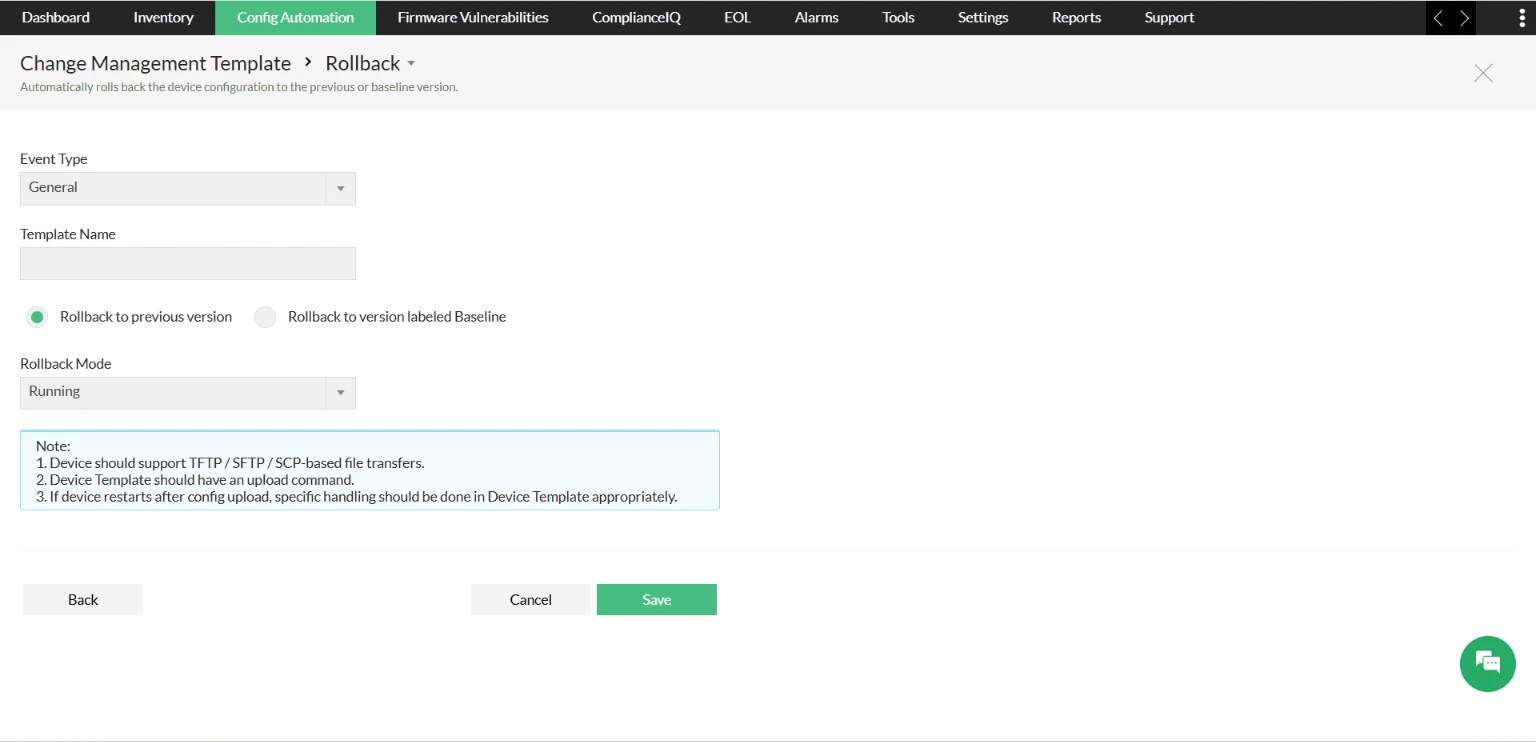Switch to the Tools tab
1536x742 pixels.
coord(898,18)
